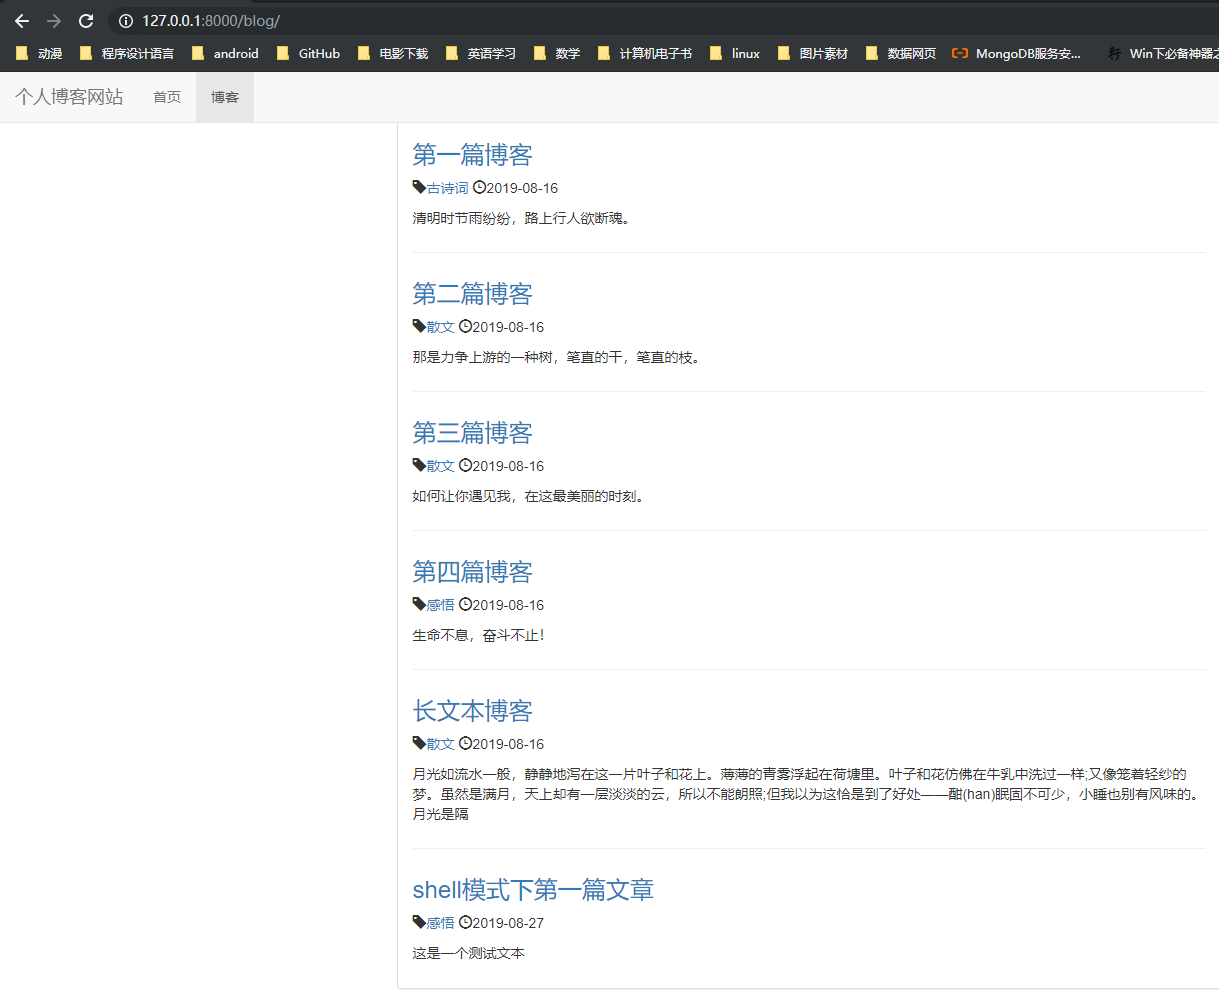The width and height of the screenshot is (1219, 993).
Task: Click the 个人博客网站 site title
Action: point(69,96)
